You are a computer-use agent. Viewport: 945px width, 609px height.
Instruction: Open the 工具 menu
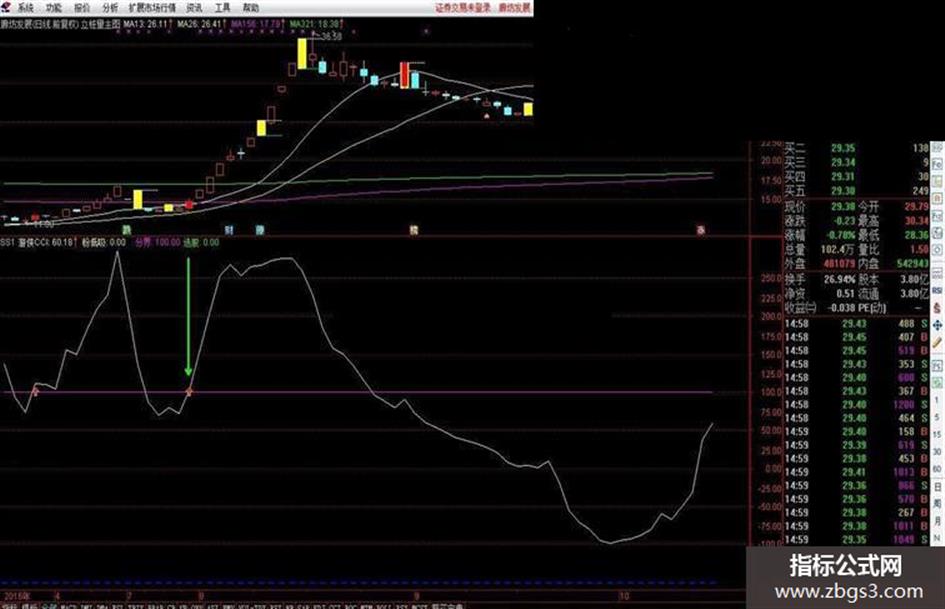(222, 8)
